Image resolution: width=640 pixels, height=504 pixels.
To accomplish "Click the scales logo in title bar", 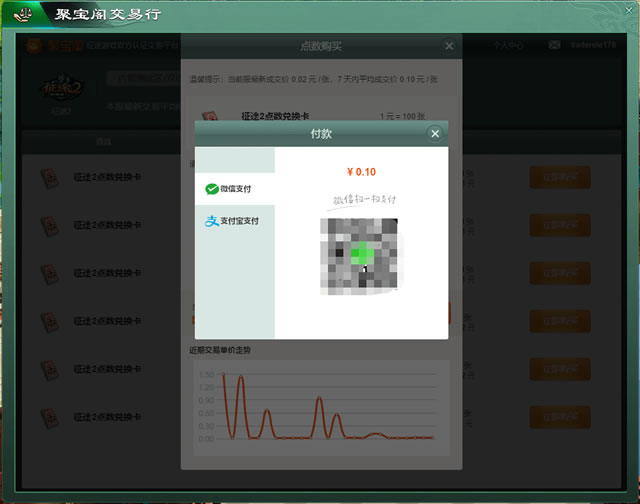I will pyautogui.click(x=23, y=14).
